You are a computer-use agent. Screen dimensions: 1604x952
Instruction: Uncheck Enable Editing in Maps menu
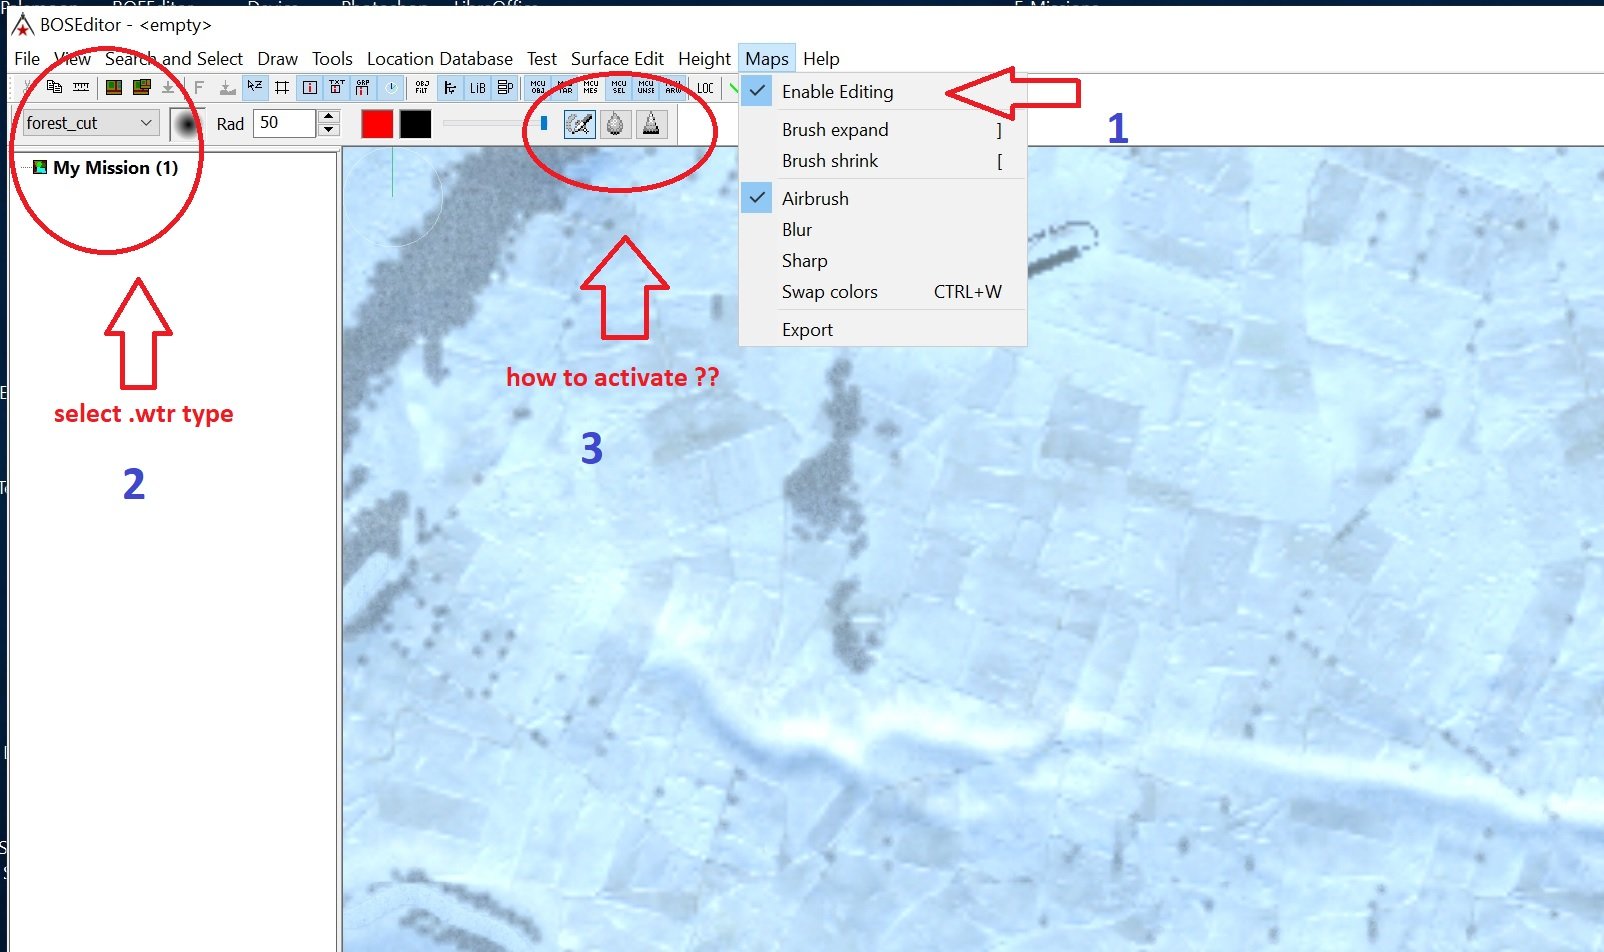[x=883, y=92]
